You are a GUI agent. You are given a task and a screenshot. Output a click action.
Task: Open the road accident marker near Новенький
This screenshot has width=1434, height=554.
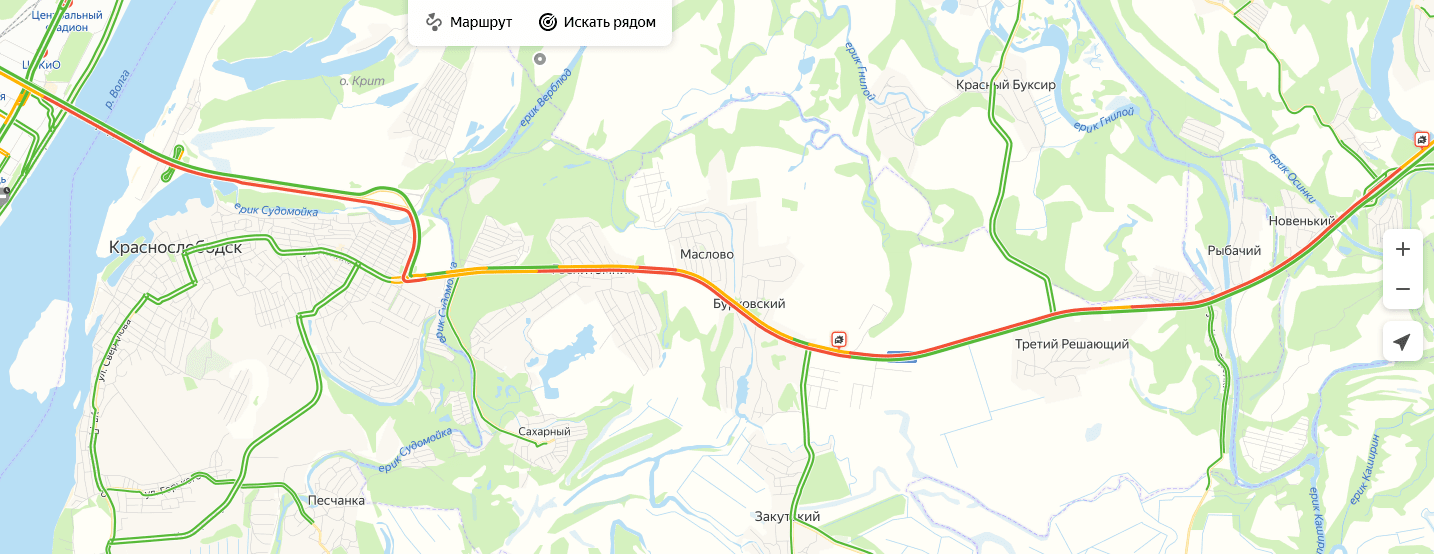pyautogui.click(x=1422, y=139)
